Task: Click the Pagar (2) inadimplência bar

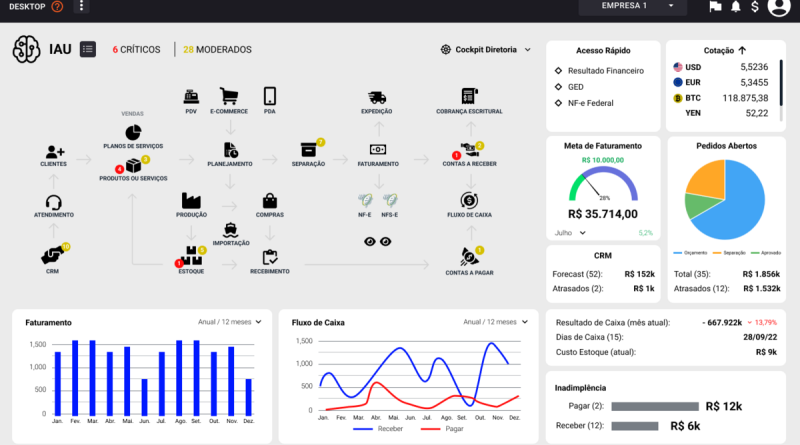Action: click(x=655, y=407)
